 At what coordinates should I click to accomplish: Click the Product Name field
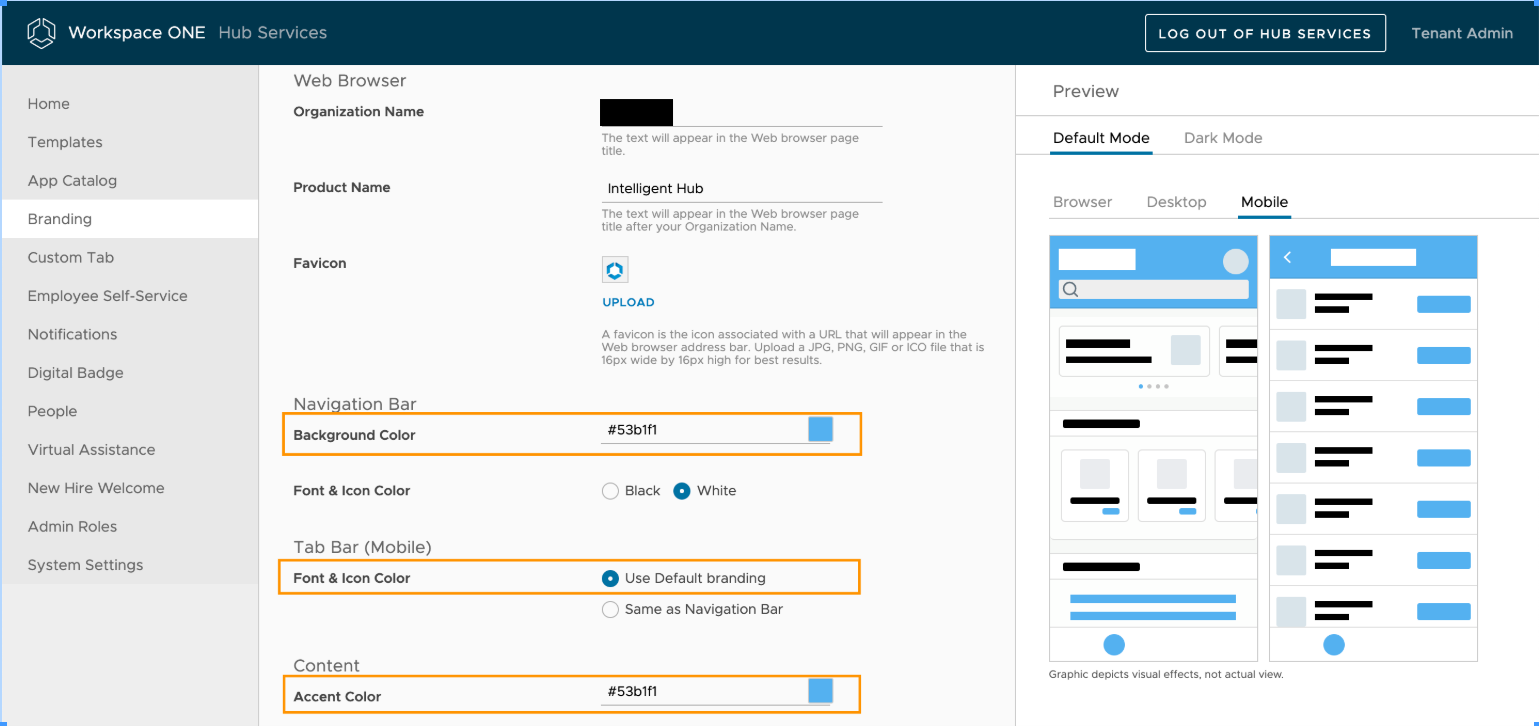coord(741,188)
